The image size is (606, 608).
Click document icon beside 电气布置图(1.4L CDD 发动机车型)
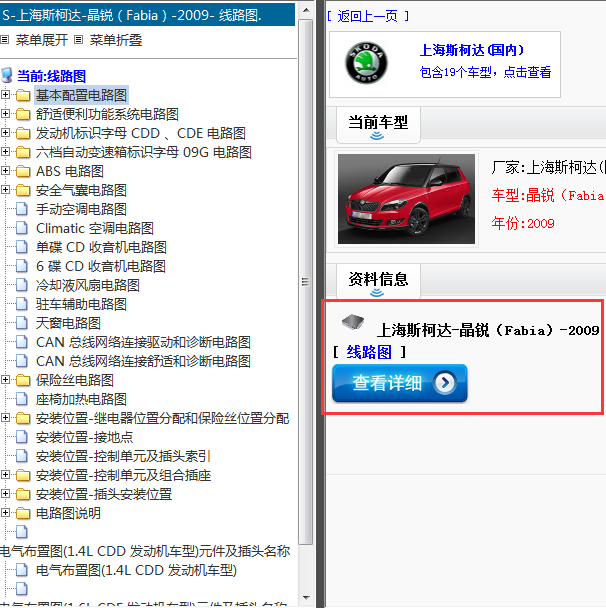pyautogui.click(x=22, y=570)
